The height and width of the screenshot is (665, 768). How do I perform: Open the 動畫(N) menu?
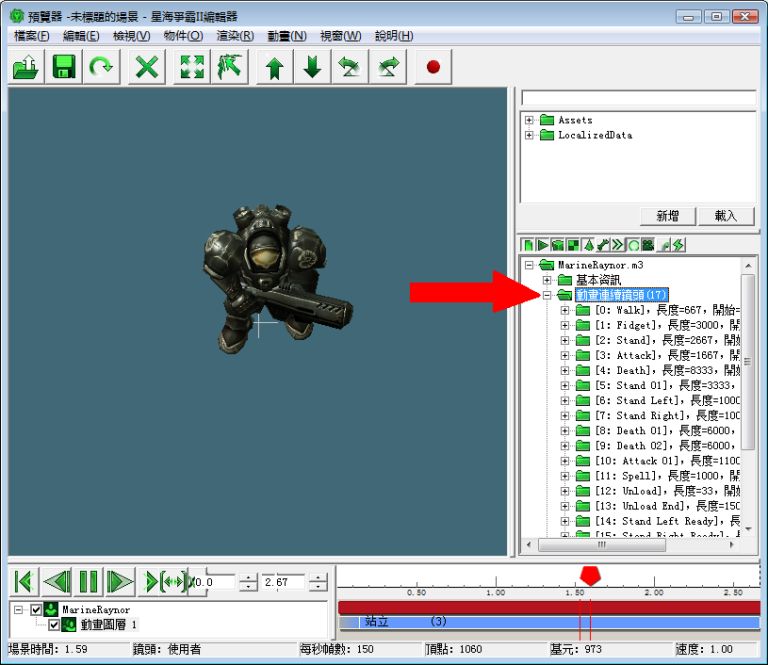click(x=287, y=36)
